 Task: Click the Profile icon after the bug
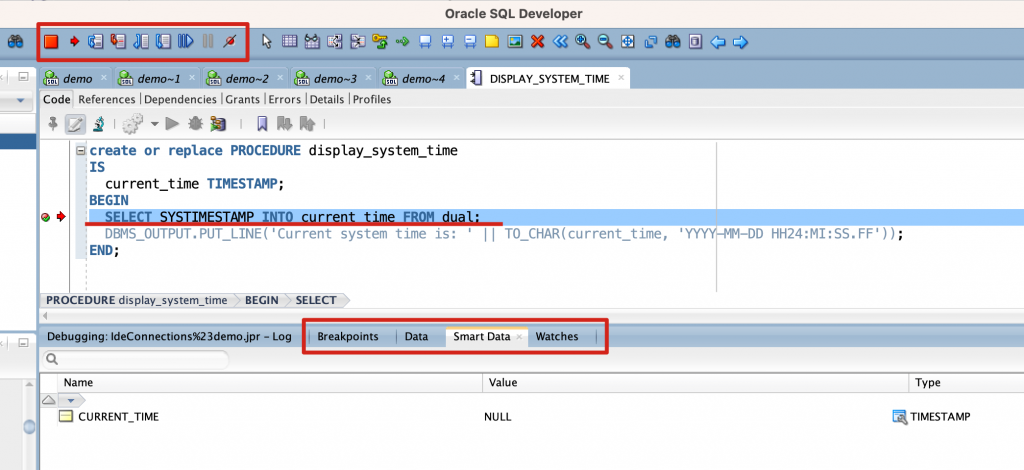click(217, 123)
